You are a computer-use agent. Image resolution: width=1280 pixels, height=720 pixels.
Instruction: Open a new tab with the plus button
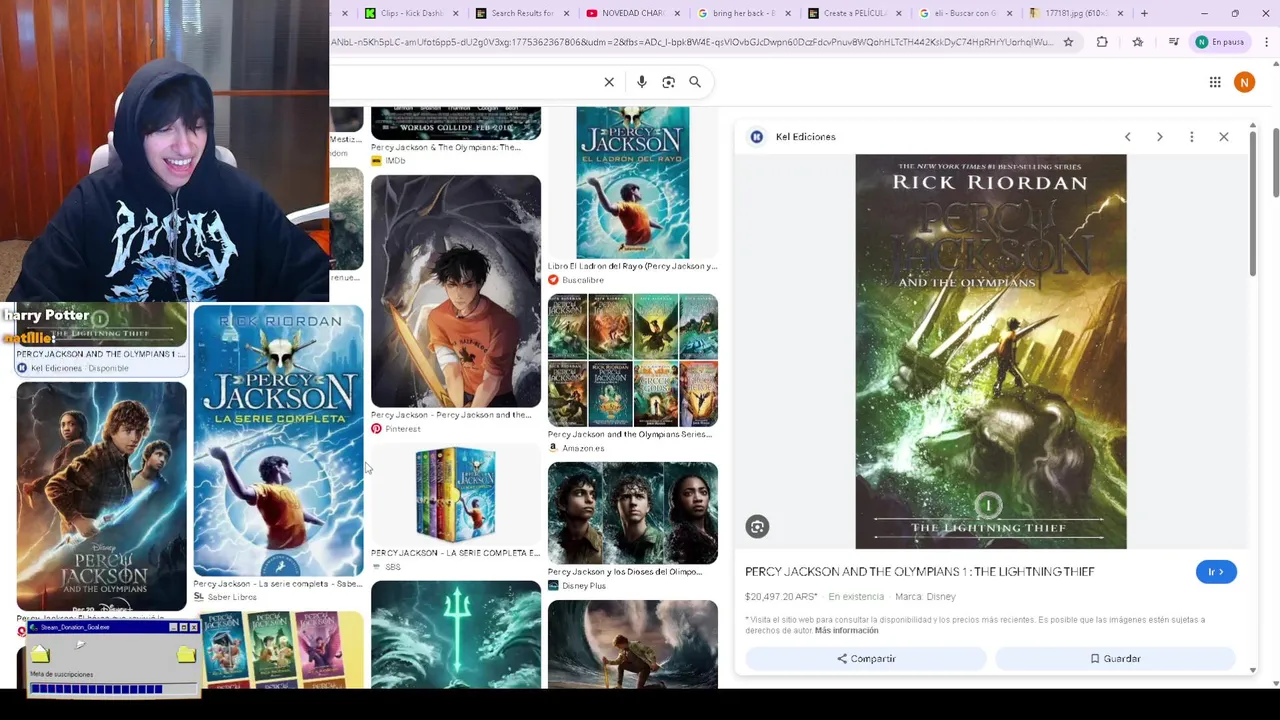[x=1145, y=13]
